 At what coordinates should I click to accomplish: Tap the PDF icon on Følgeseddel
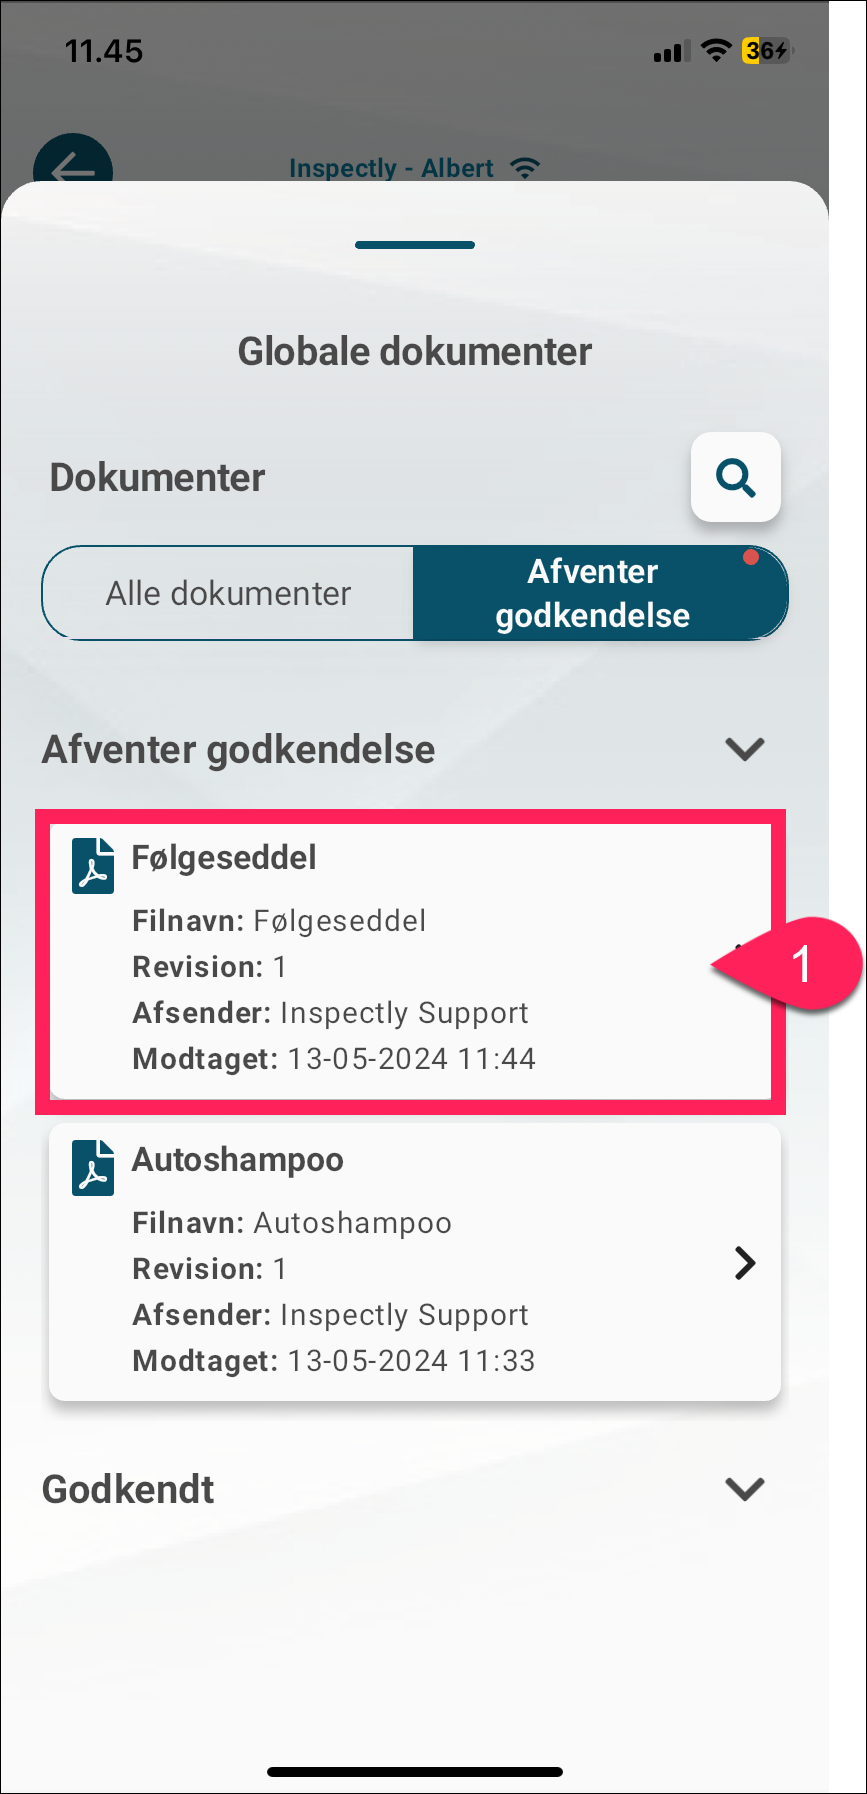[x=93, y=865]
